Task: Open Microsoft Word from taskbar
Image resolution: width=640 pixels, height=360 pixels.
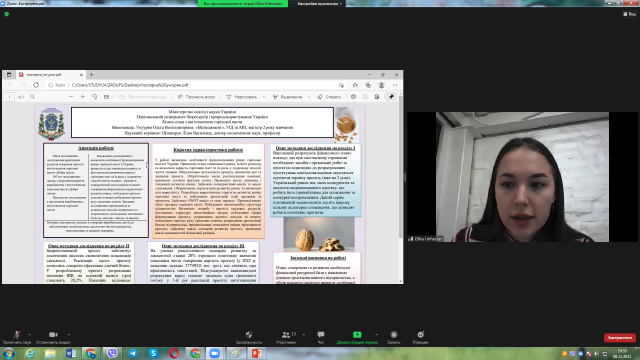Action: [x=71, y=353]
